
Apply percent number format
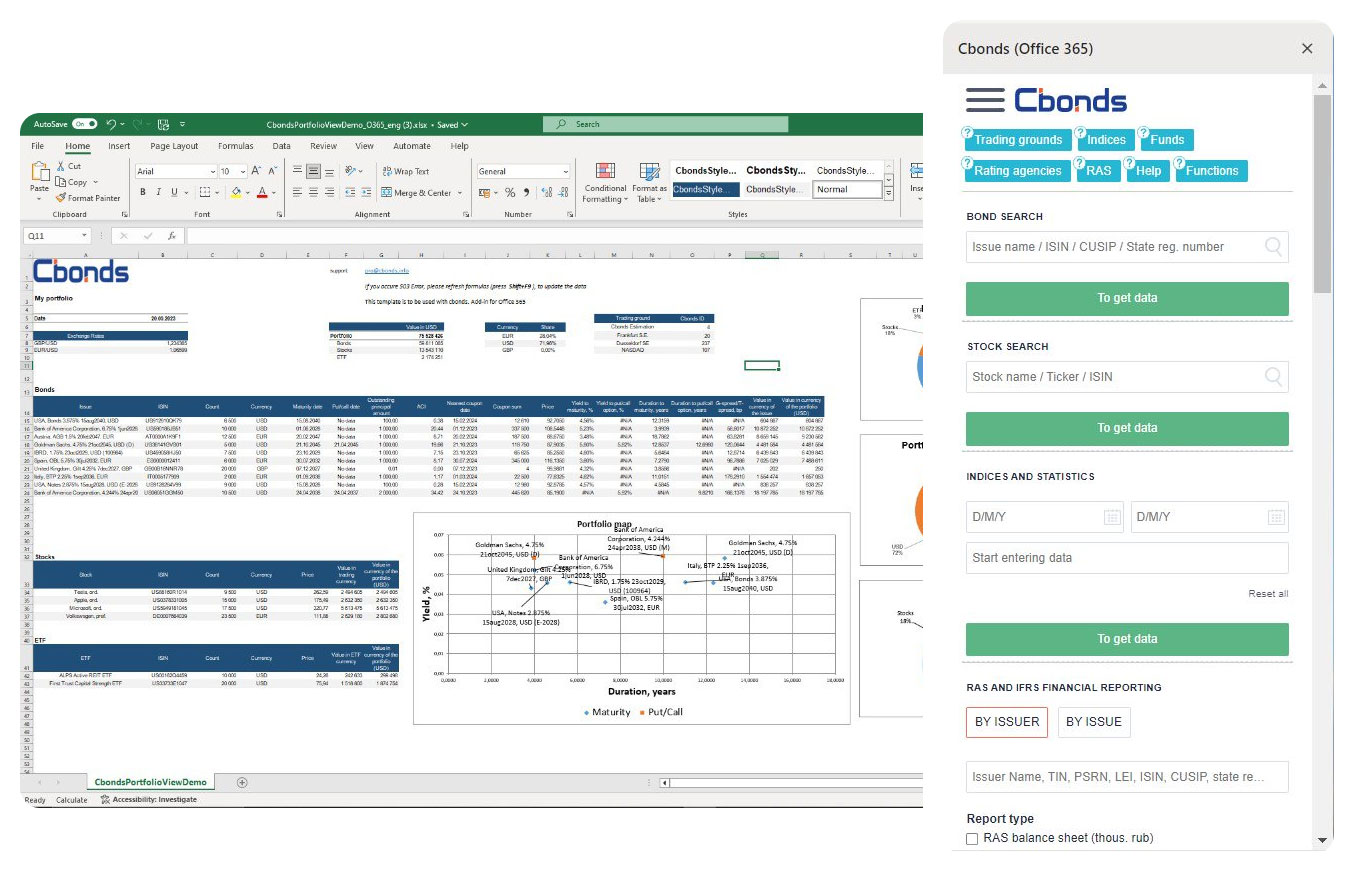tap(511, 193)
